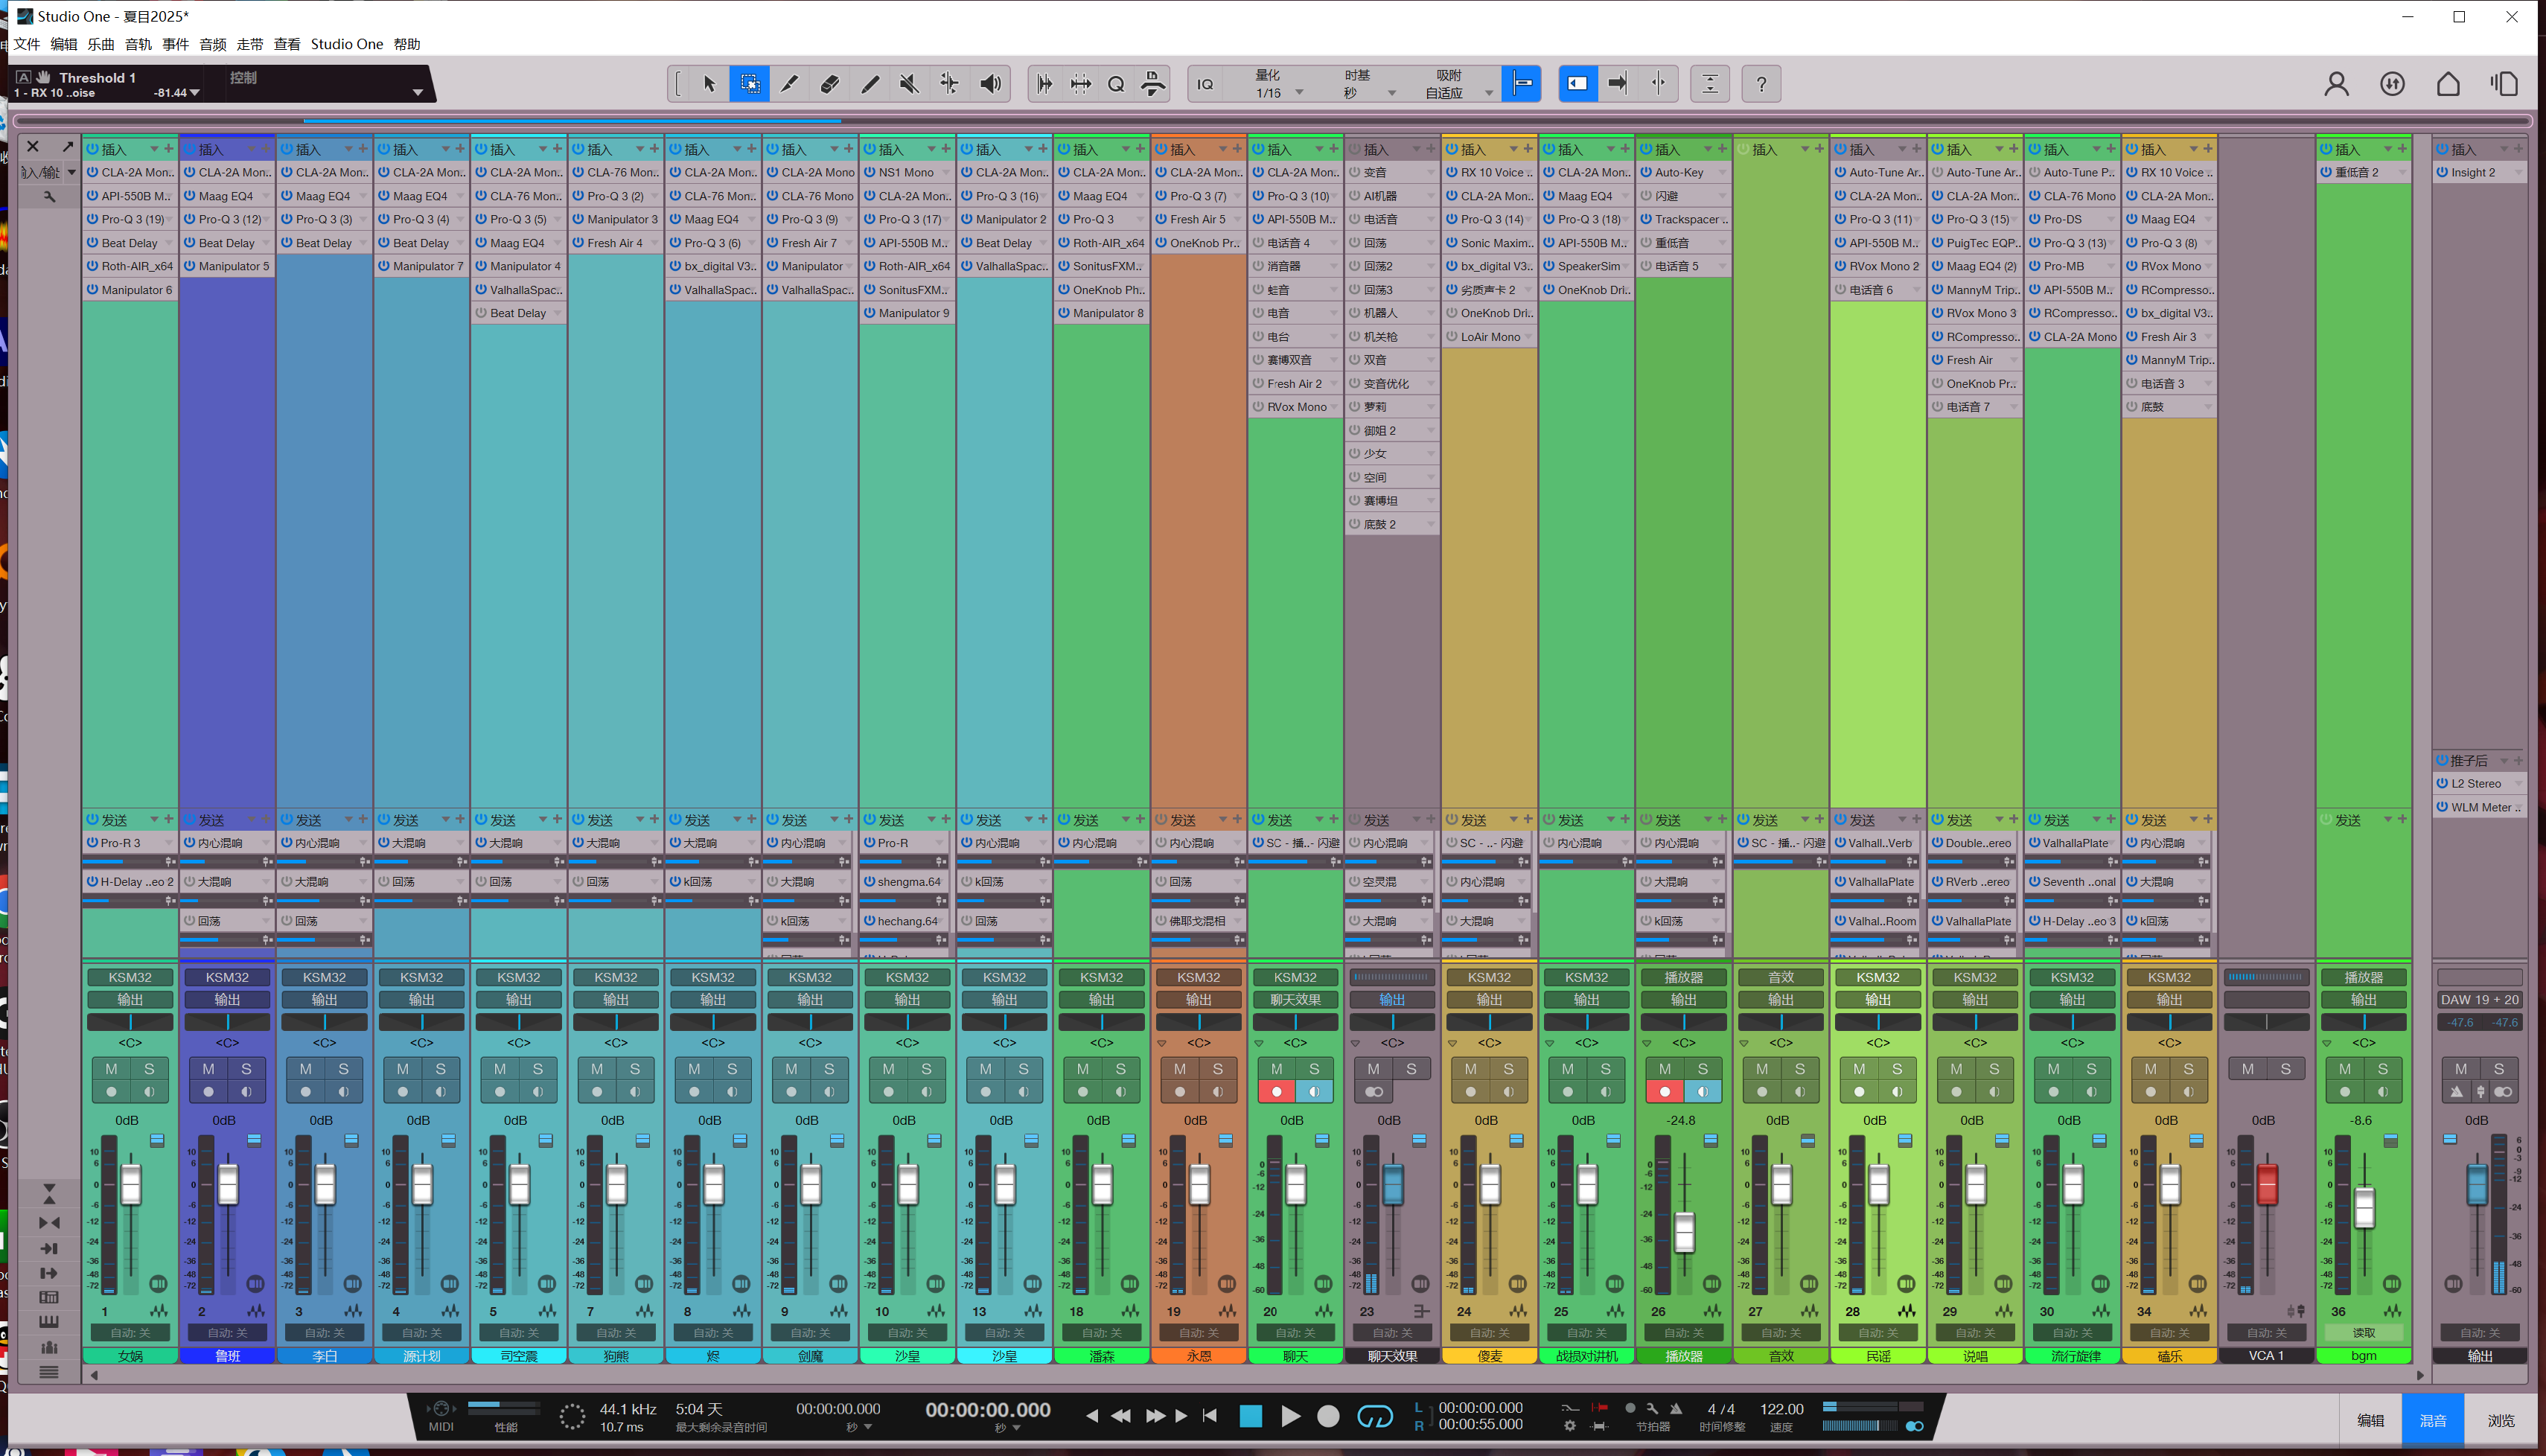The image size is (2546, 1456).
Task: Open 输入/输出 selector dropdown in console
Action: click(x=71, y=172)
